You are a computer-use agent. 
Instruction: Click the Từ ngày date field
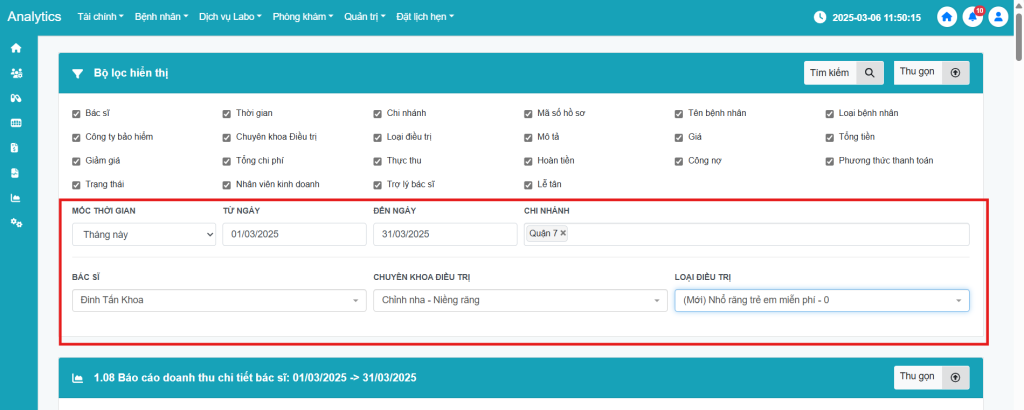tap(294, 234)
